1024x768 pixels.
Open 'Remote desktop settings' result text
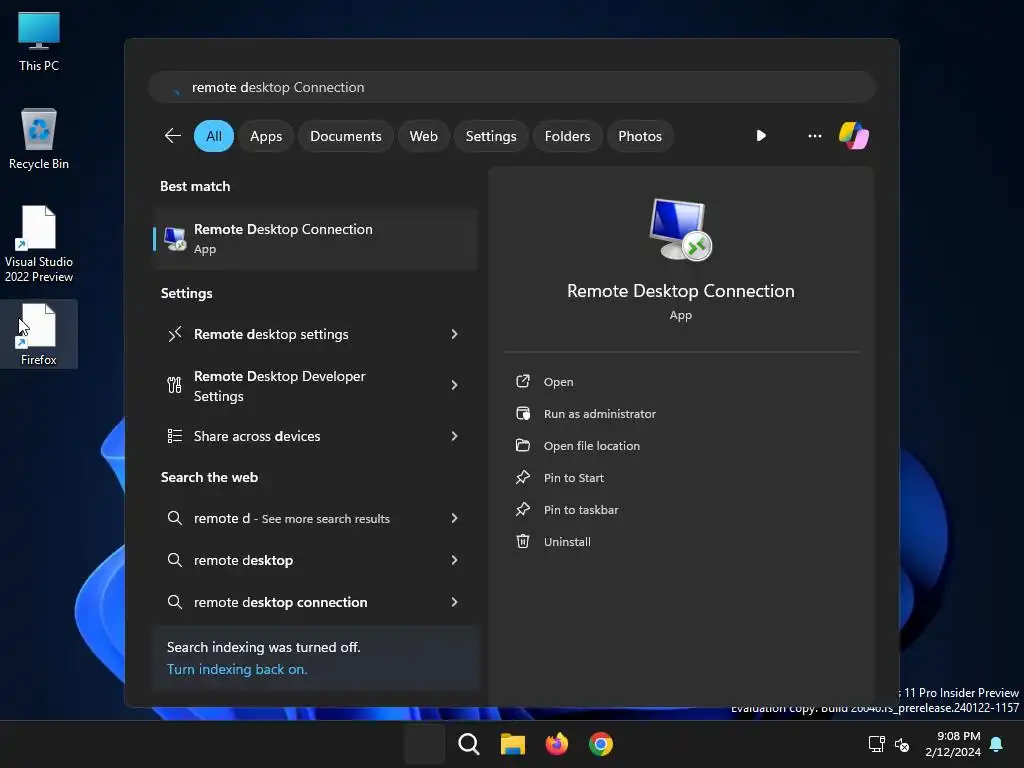(x=271, y=334)
